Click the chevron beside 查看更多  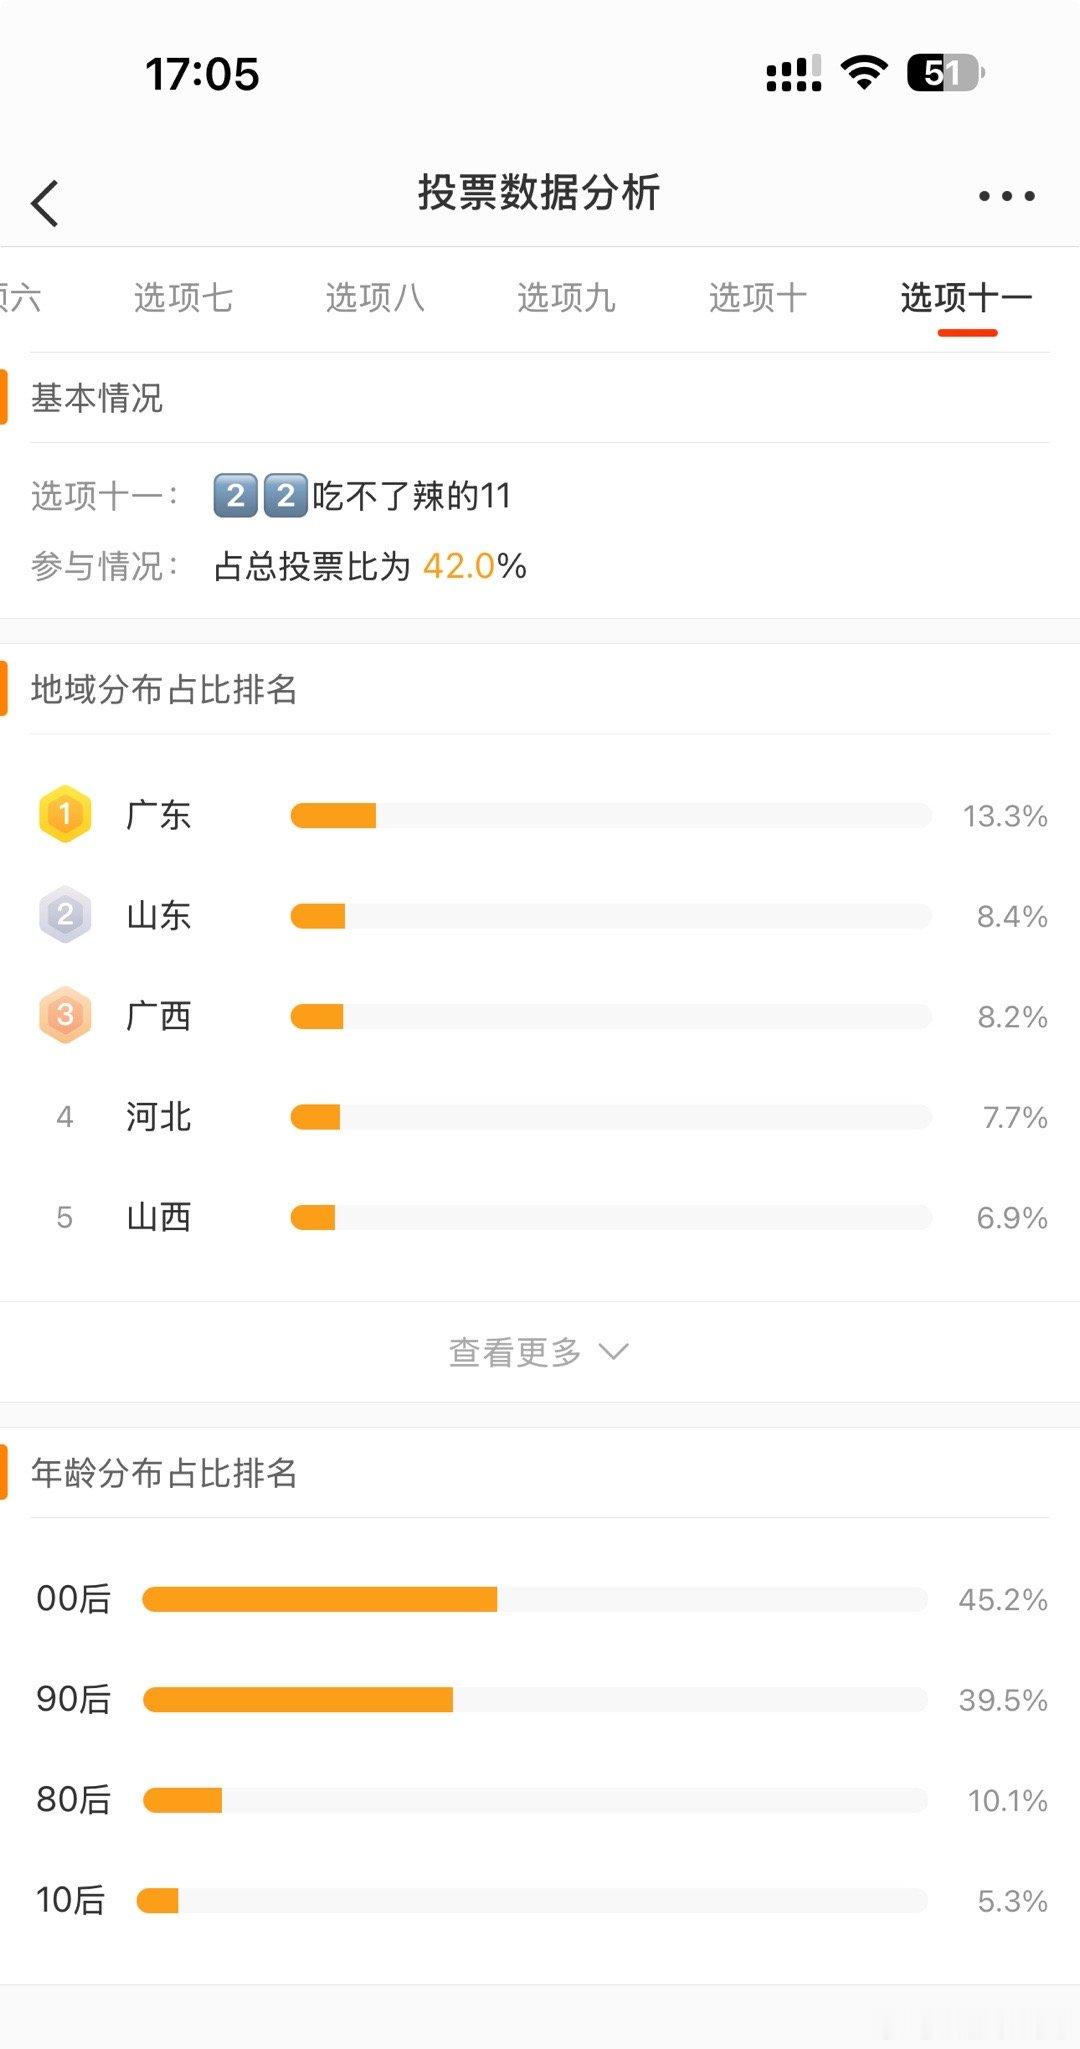613,1352
